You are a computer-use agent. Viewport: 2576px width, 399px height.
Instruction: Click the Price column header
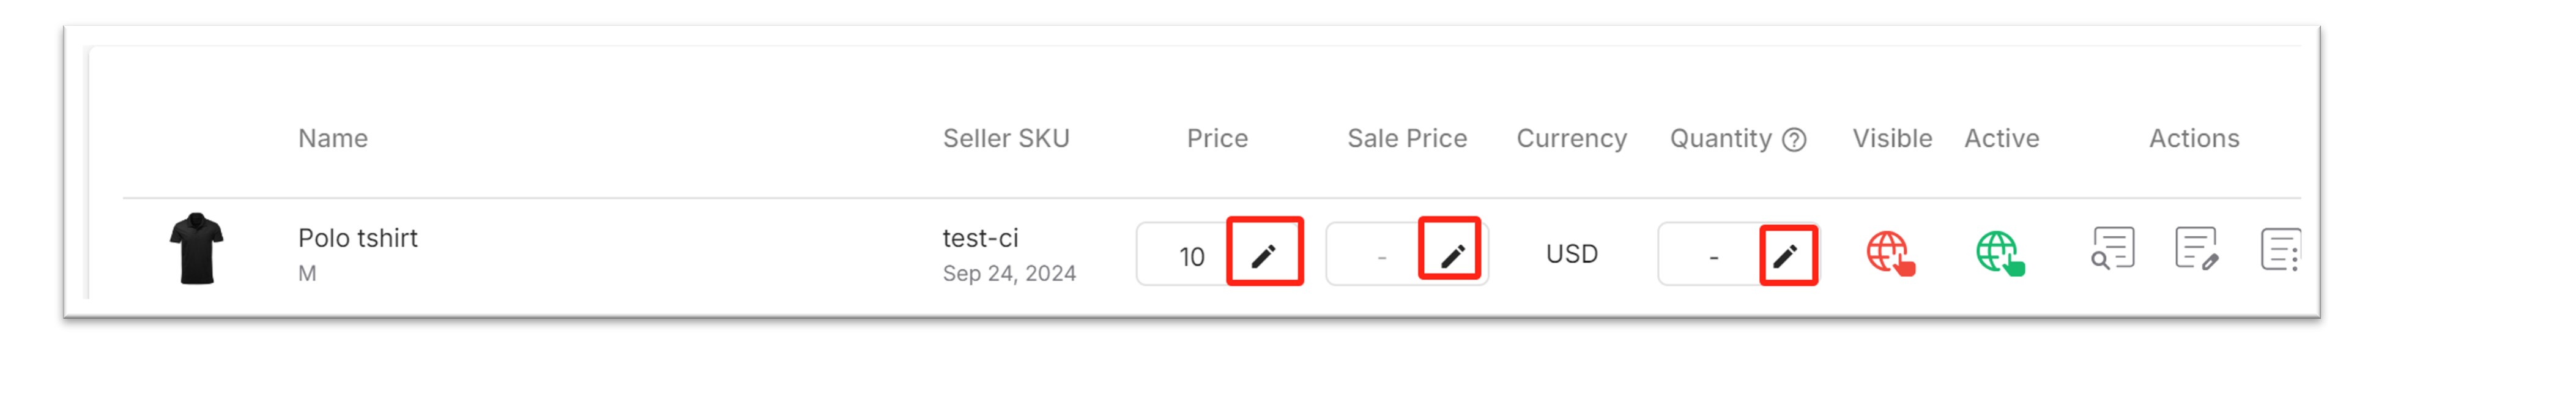click(1217, 138)
